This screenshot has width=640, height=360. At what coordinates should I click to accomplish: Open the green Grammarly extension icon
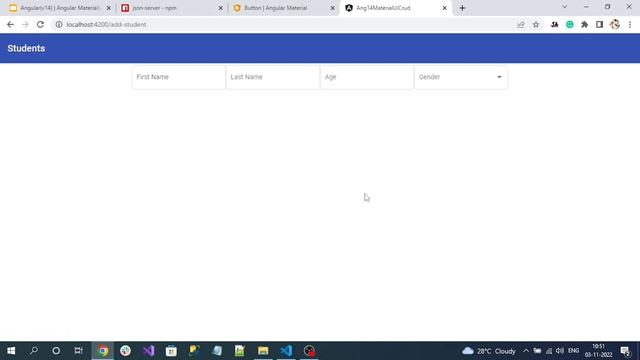pyautogui.click(x=569, y=24)
